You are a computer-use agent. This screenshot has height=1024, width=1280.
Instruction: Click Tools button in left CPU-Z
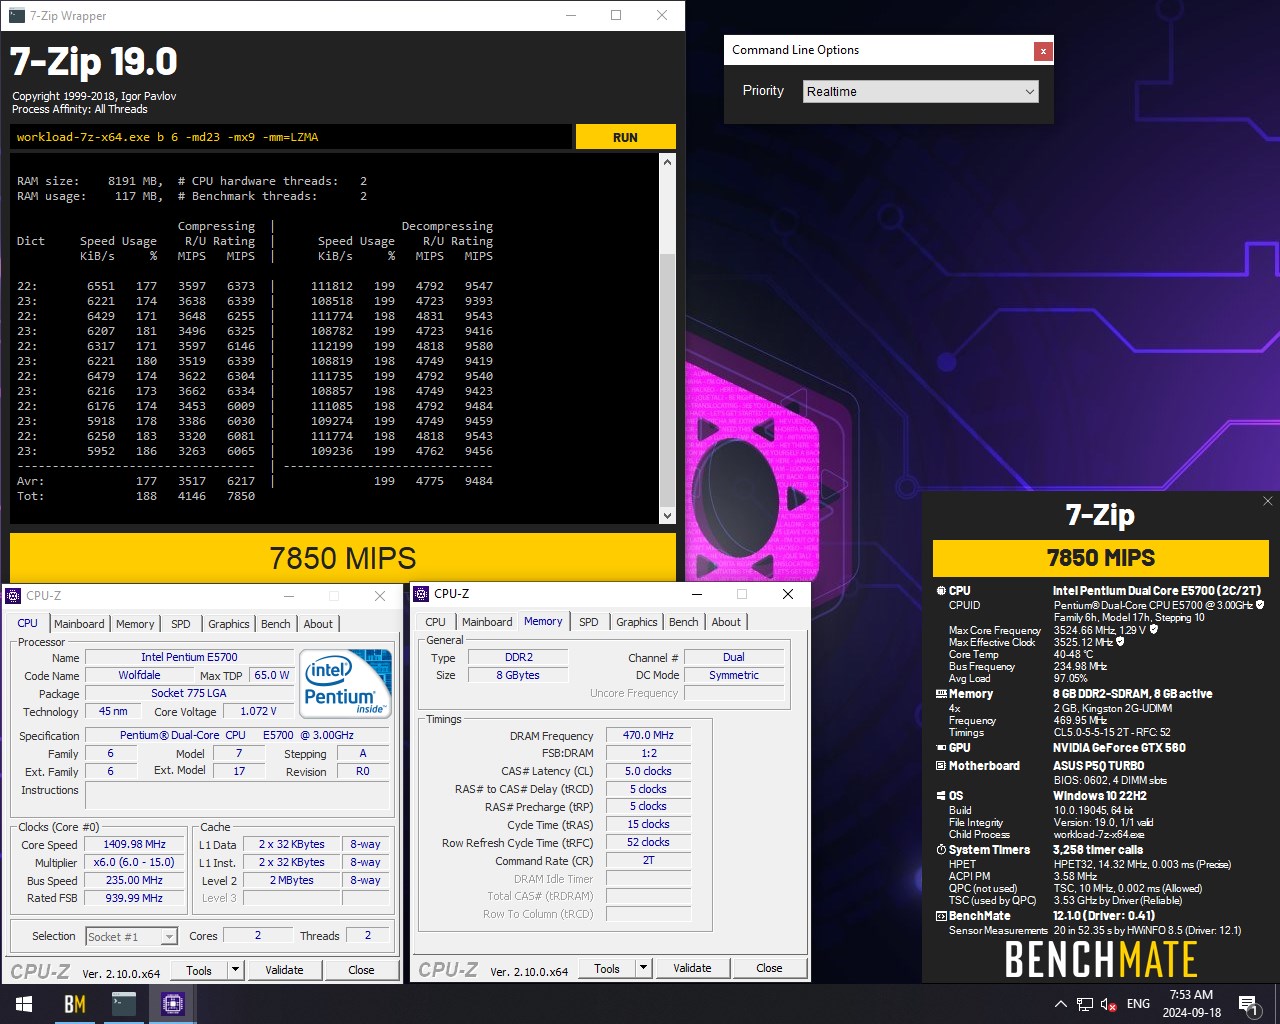tap(199, 970)
